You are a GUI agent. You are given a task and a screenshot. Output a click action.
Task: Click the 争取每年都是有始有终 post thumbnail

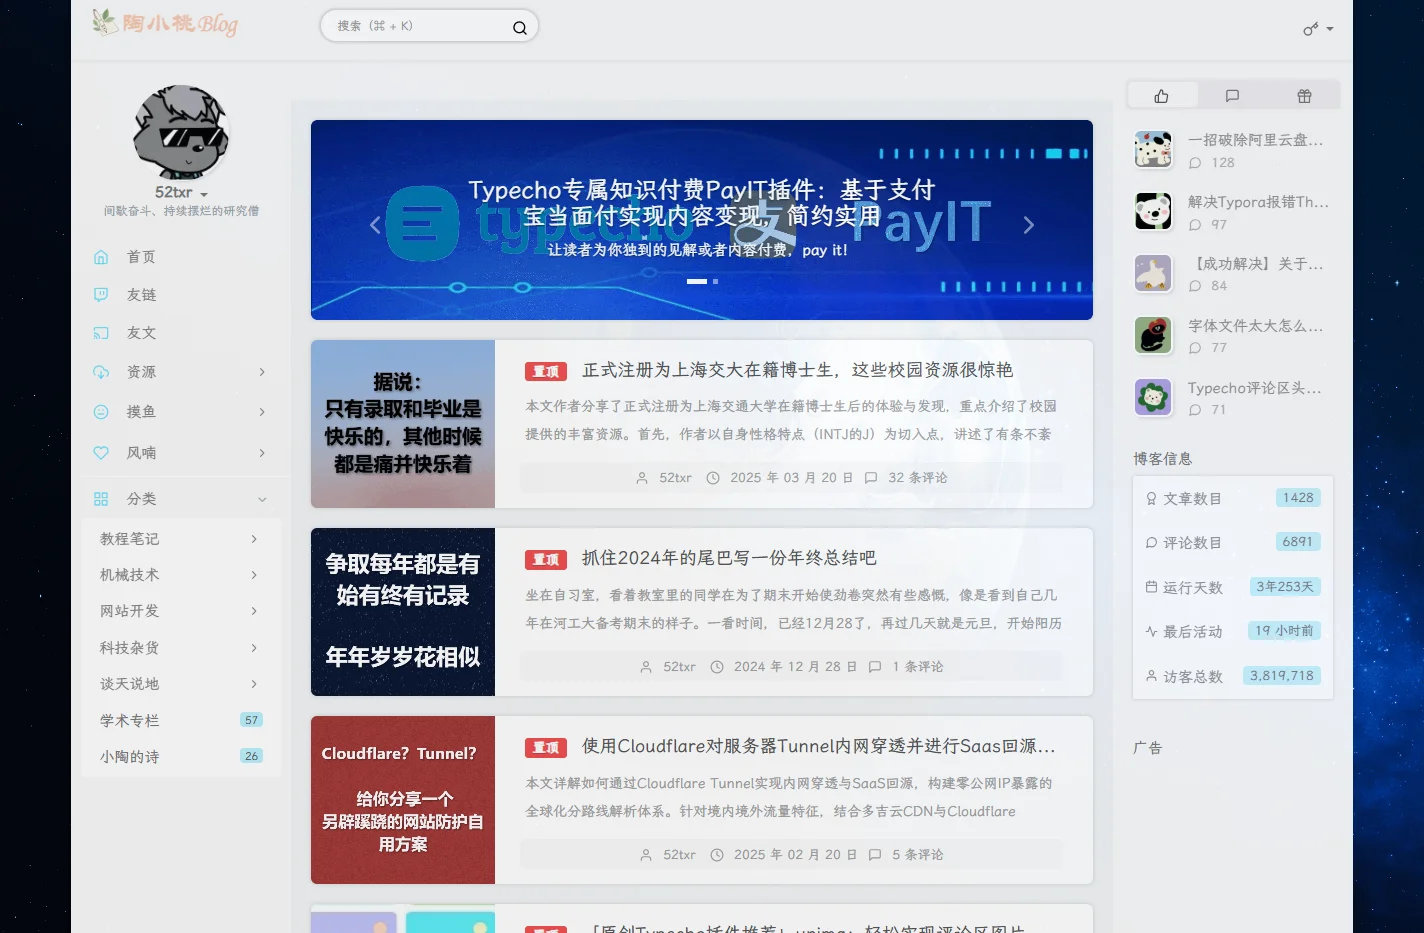coord(403,612)
